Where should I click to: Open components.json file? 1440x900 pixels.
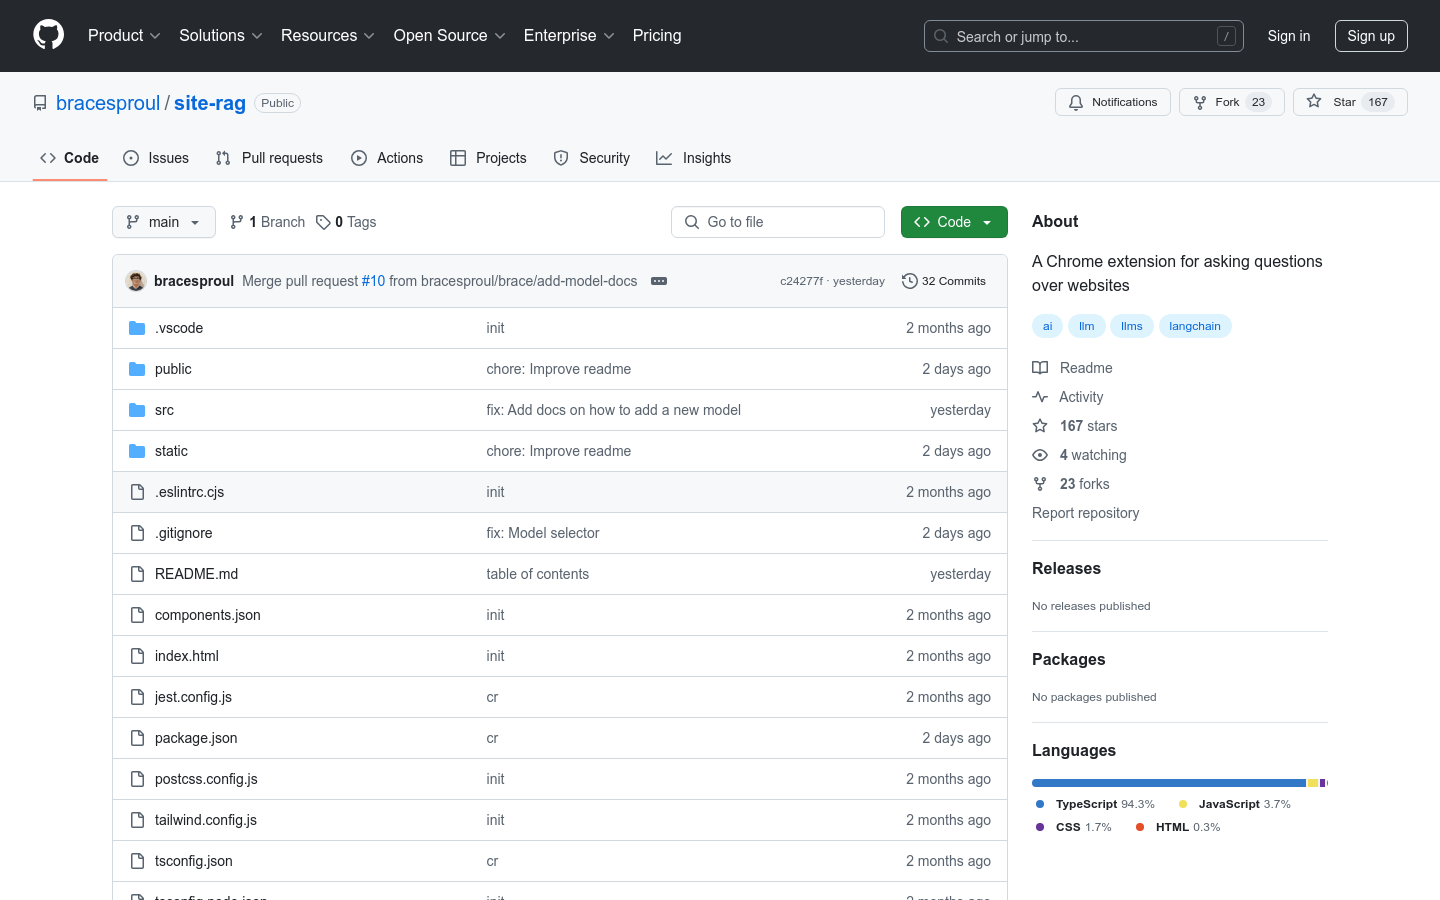(208, 615)
